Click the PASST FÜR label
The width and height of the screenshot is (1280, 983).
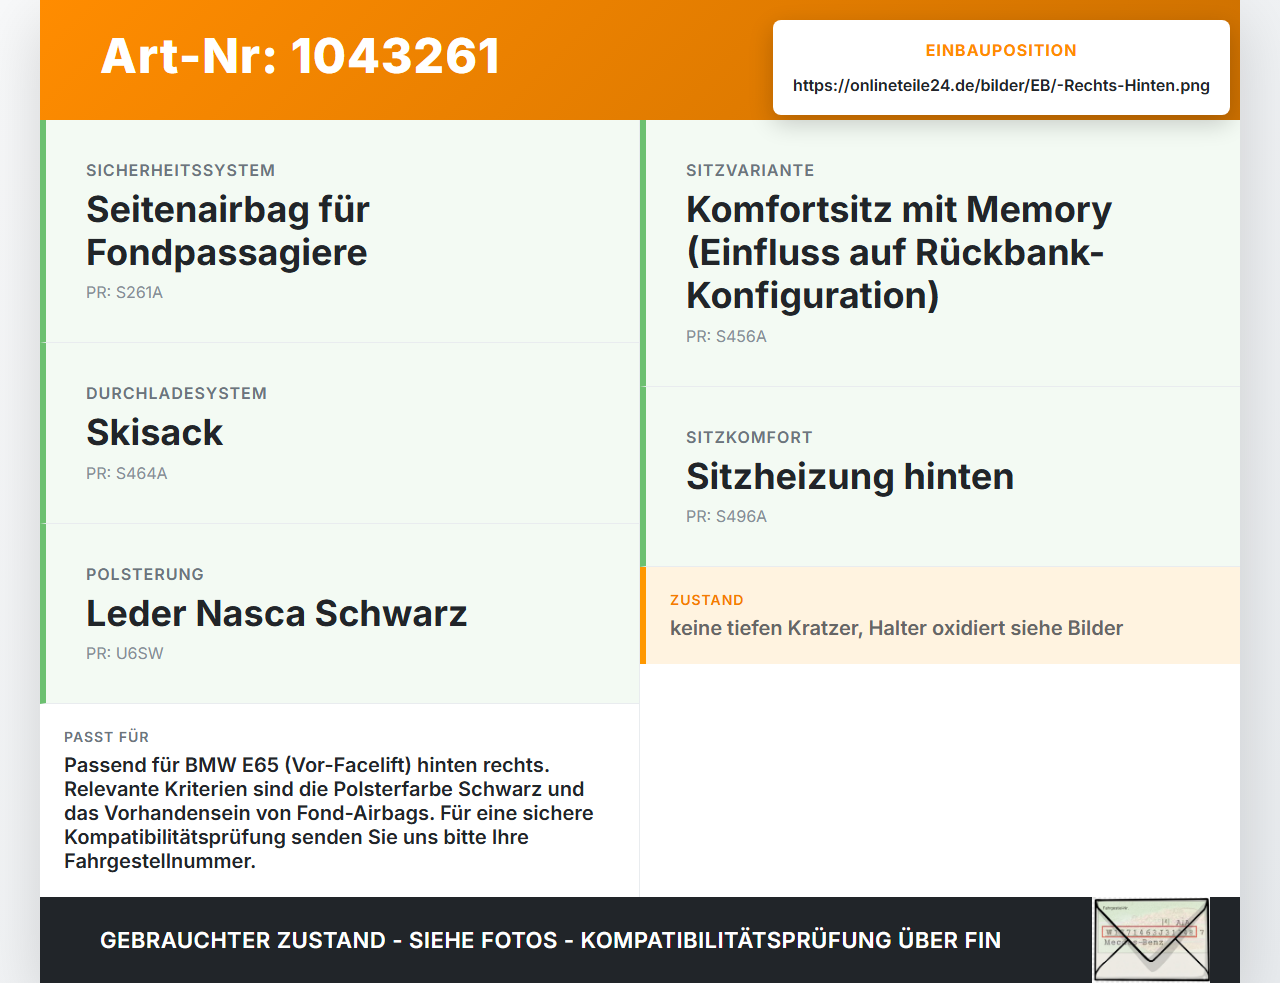[x=106, y=737]
